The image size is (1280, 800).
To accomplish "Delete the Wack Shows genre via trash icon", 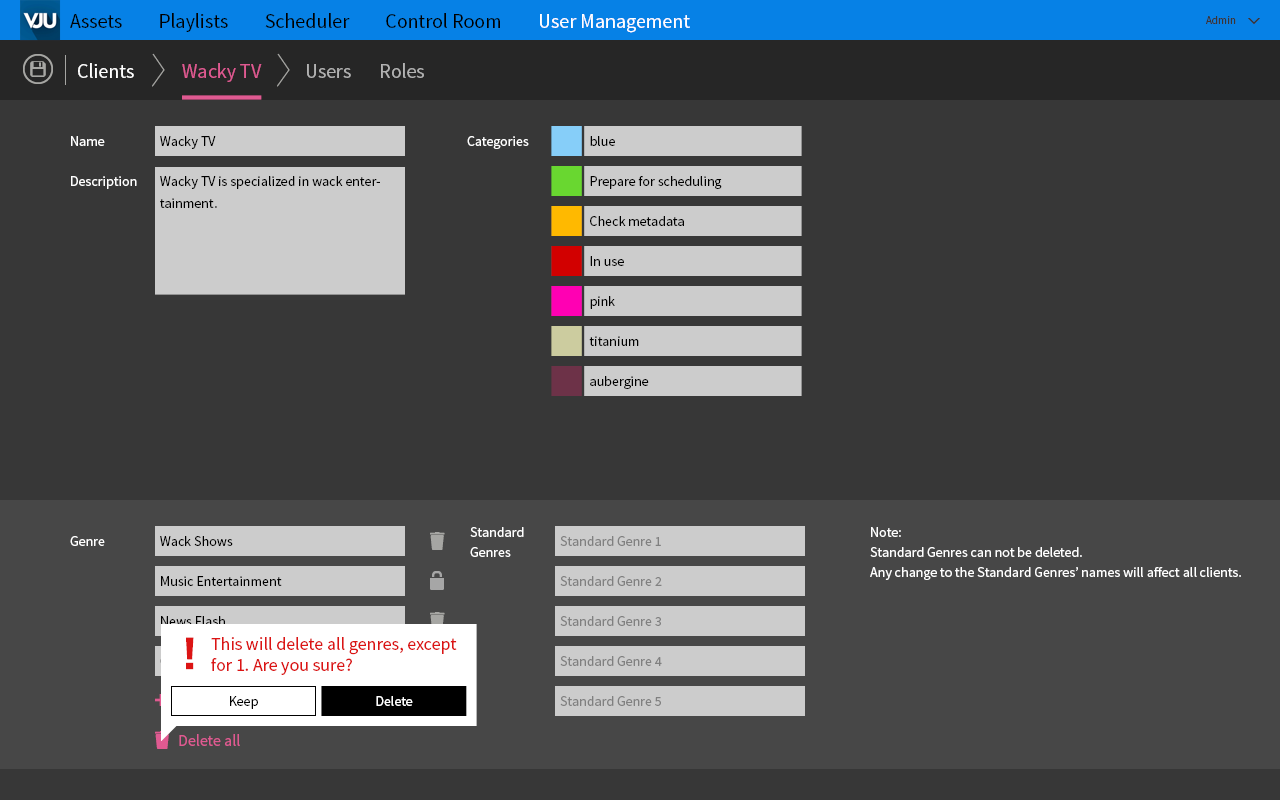I will pyautogui.click(x=437, y=541).
